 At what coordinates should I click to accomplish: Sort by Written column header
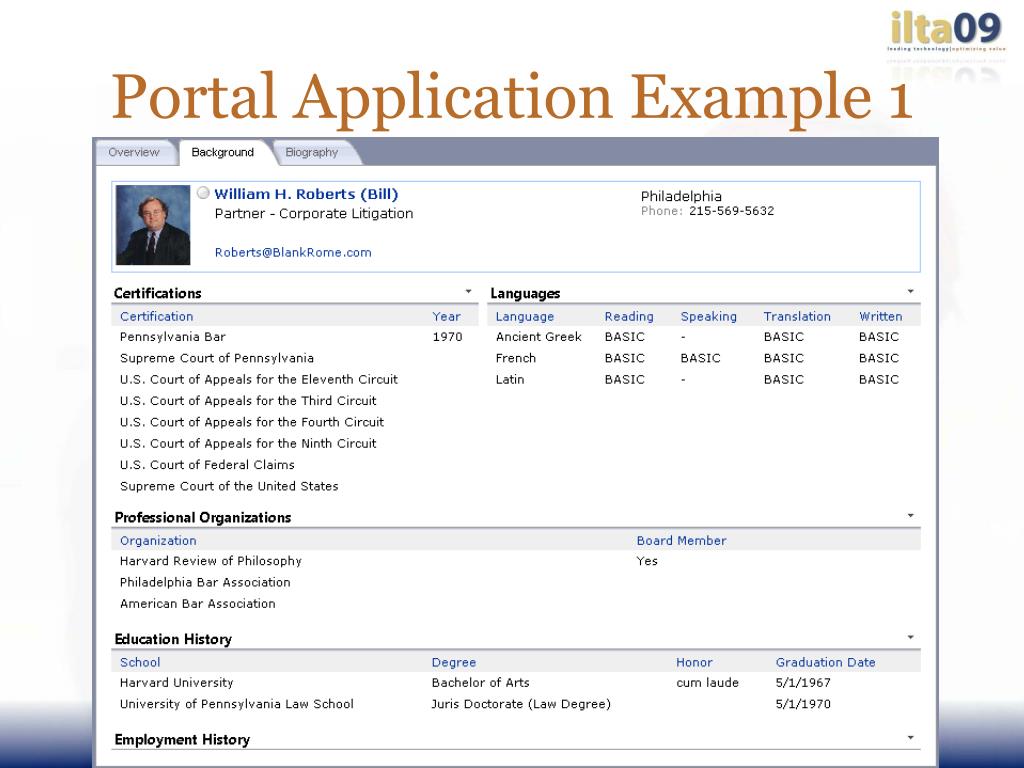point(881,316)
